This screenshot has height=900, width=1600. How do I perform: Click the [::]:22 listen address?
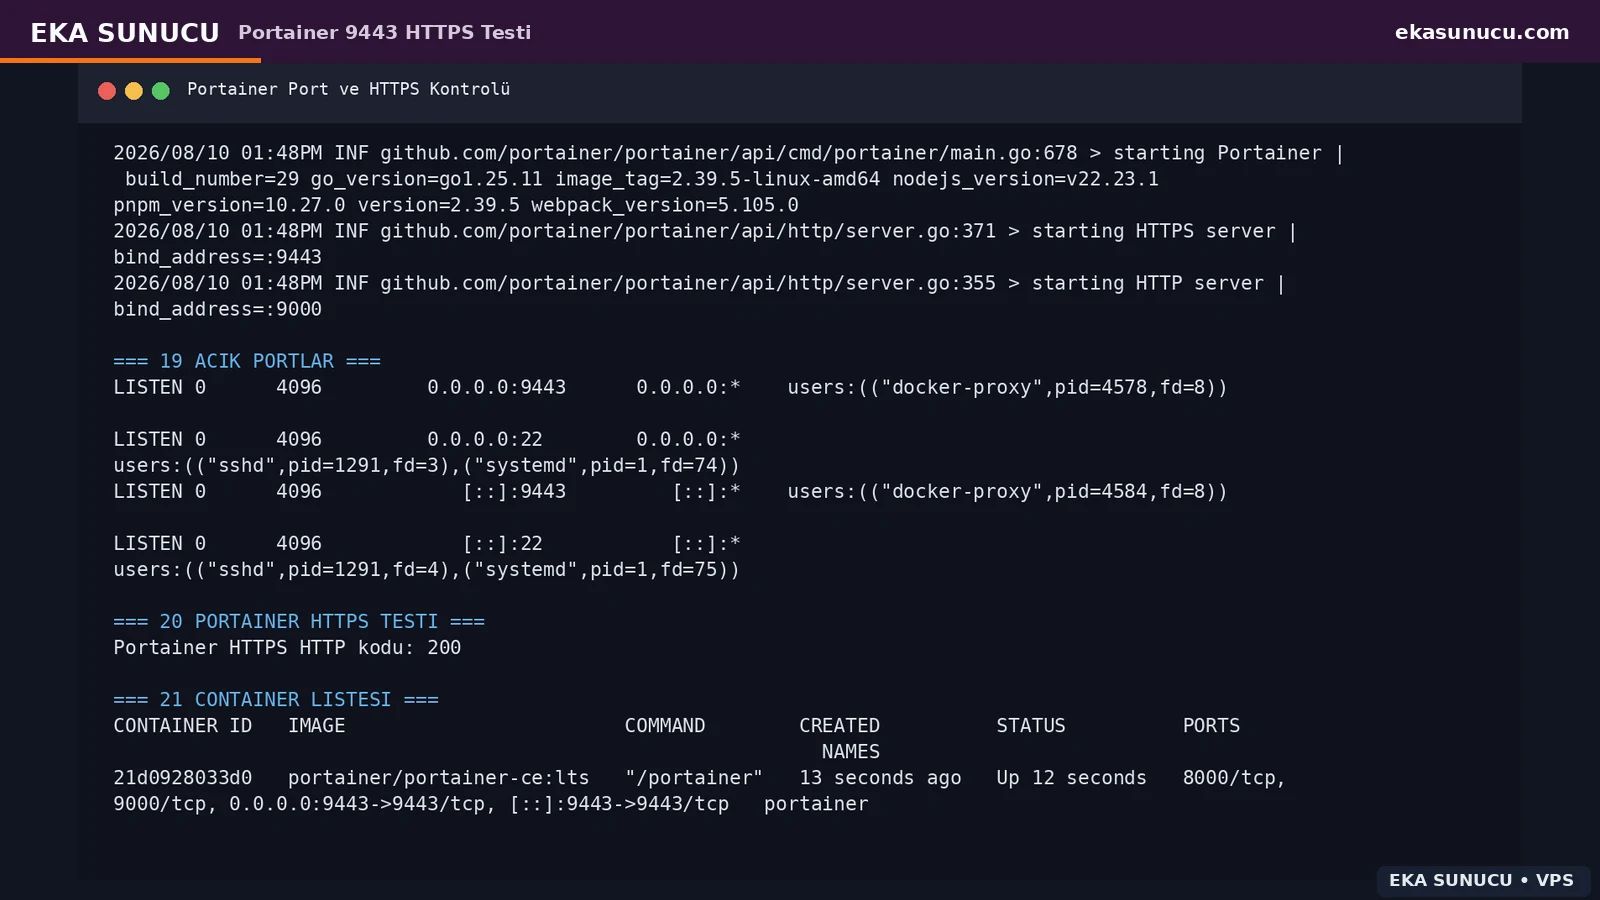pyautogui.click(x=503, y=543)
